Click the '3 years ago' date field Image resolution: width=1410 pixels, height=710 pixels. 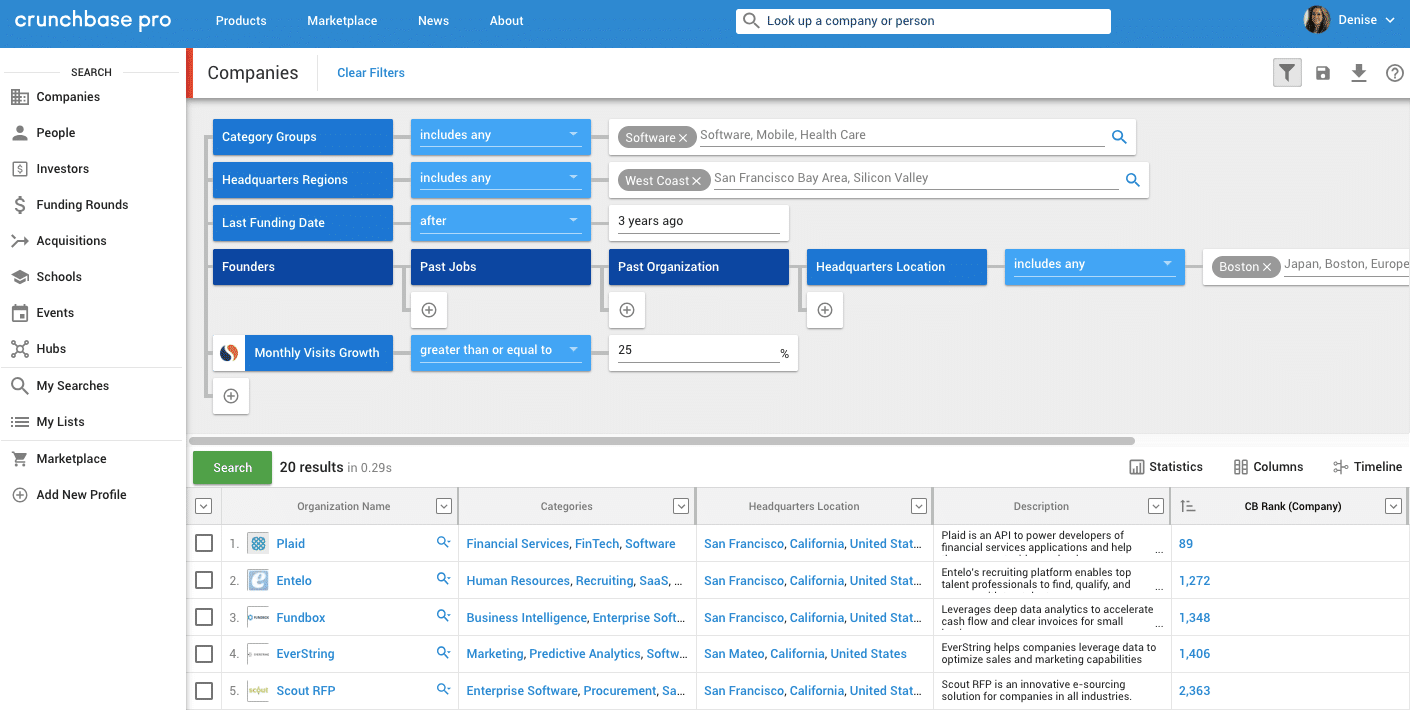699,223
